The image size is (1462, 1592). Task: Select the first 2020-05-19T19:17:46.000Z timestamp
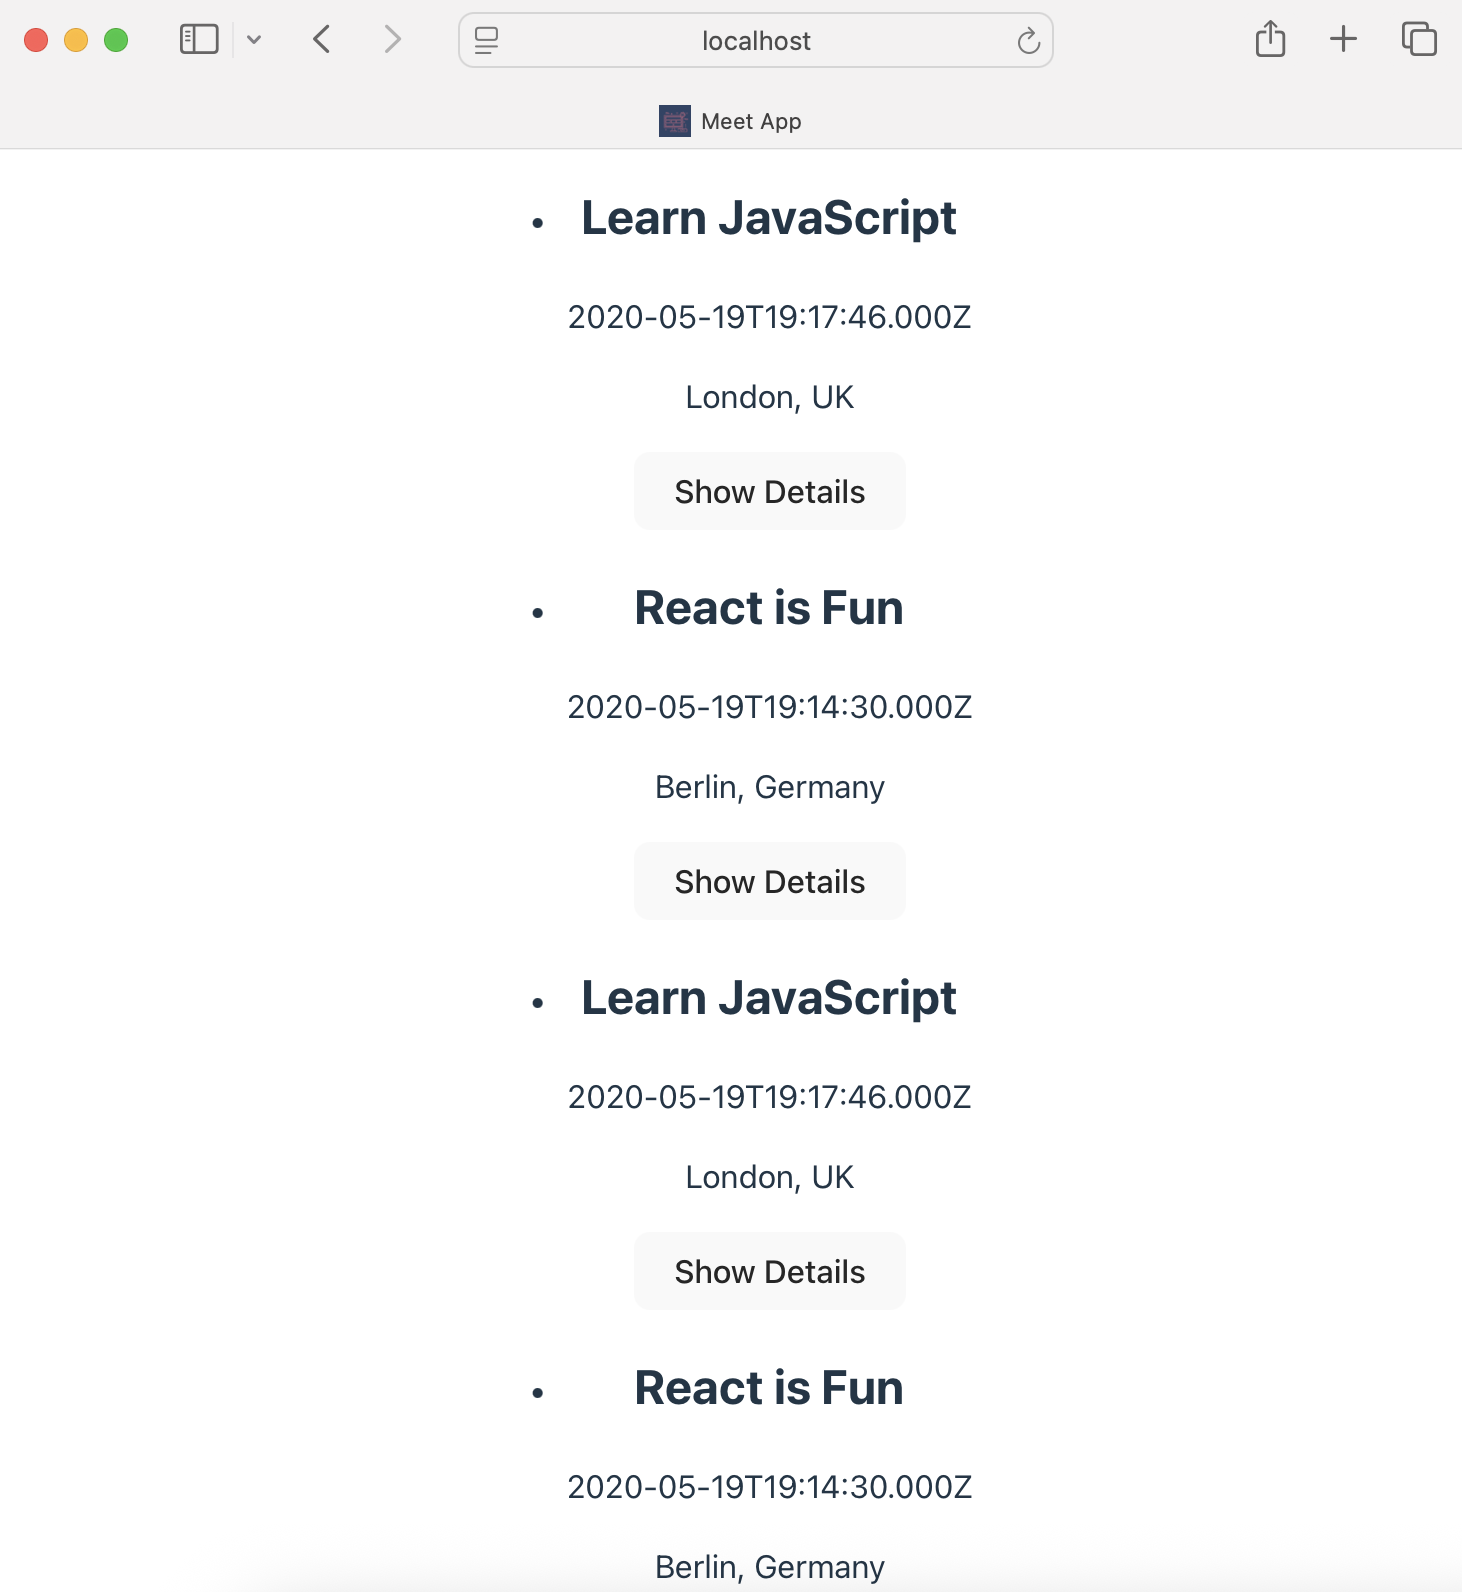[x=770, y=317]
